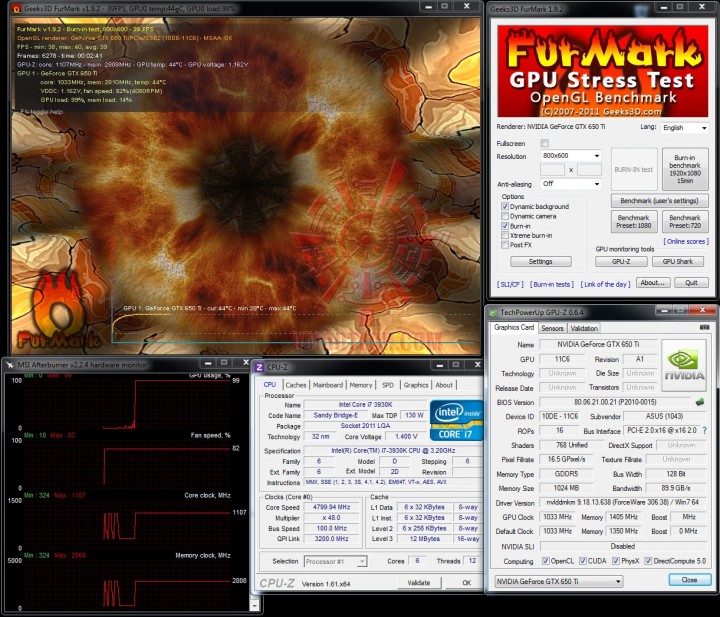Screen dimensions: 720x617
Task: Click the NVIDIA logo in GPU-Z
Action: [683, 365]
